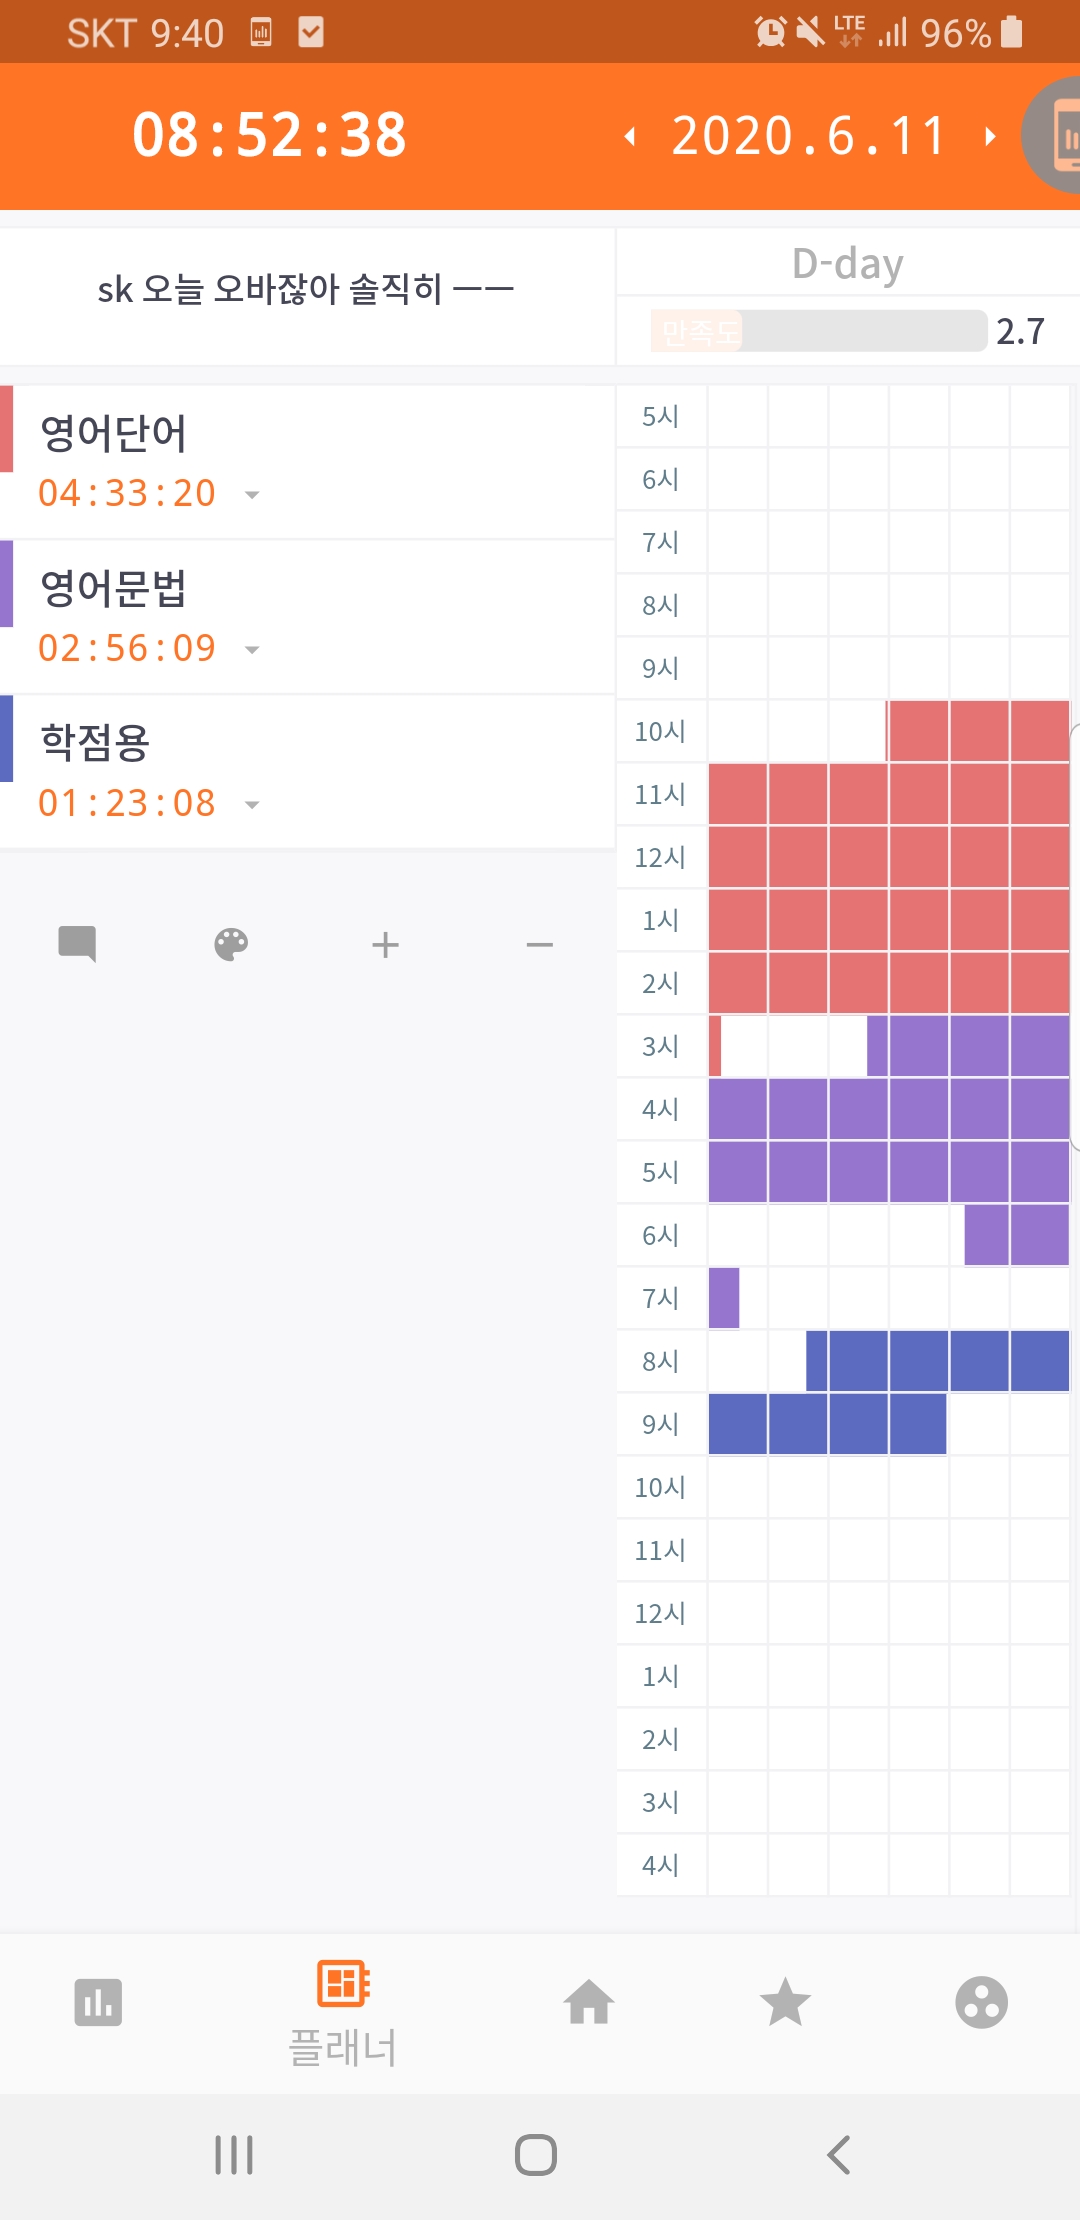Image resolution: width=1080 pixels, height=2220 pixels.
Task: Go to the home tab
Action: 589,2003
